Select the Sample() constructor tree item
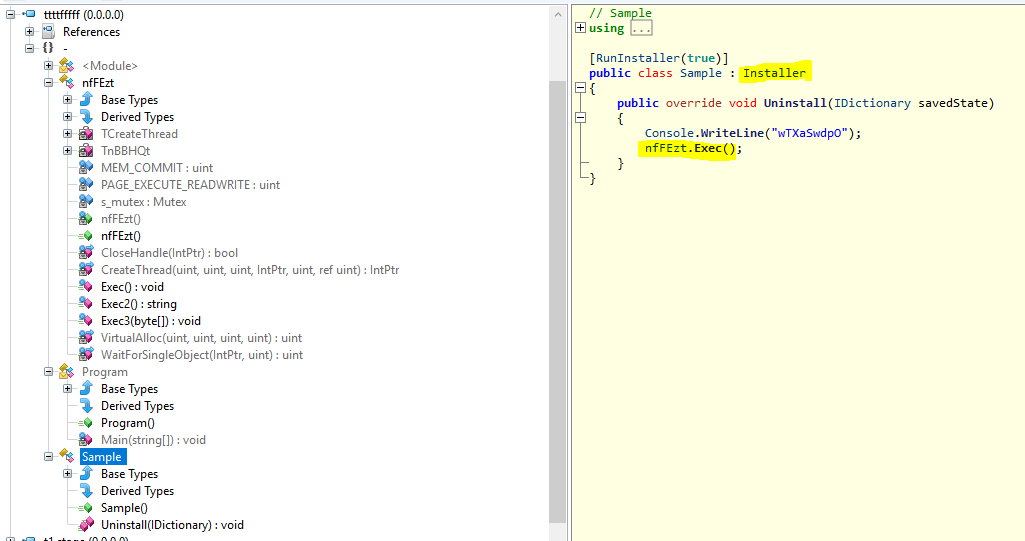 tap(124, 507)
